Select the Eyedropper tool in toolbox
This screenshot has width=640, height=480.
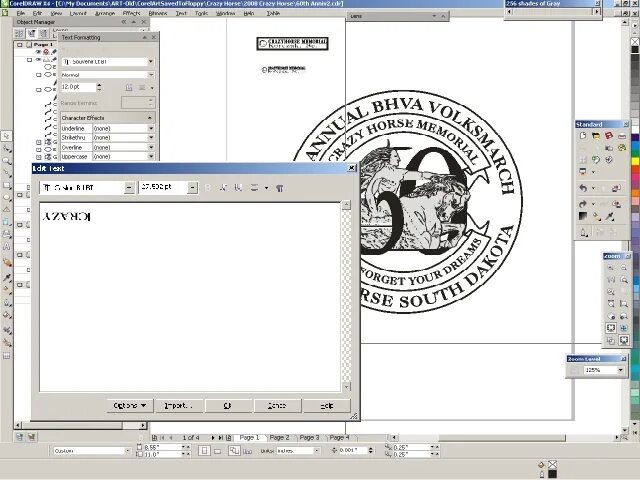(x=7, y=278)
